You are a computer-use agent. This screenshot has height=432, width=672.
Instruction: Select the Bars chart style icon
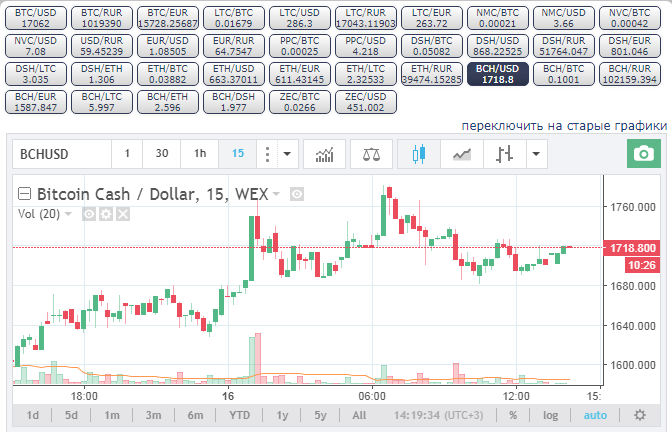pos(504,154)
